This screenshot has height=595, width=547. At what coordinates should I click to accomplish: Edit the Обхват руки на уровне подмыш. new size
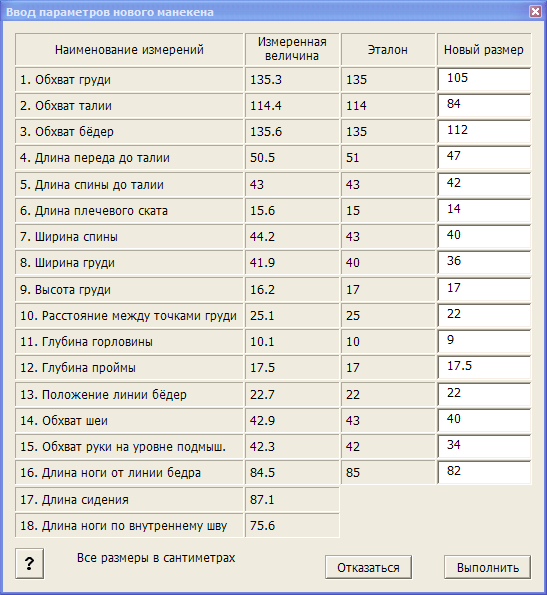484,446
